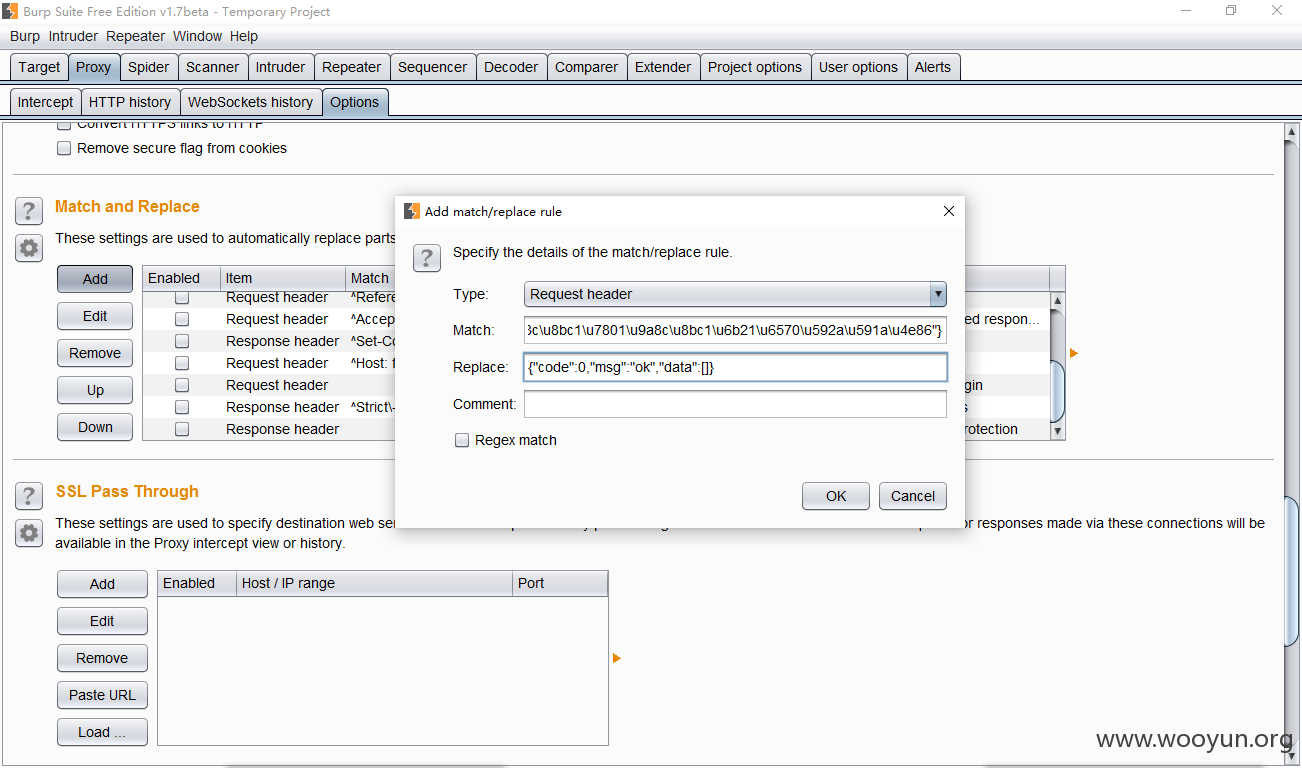Click orange arrow beside Match and Replace table
Image resolution: width=1302 pixels, height=768 pixels.
1074,353
